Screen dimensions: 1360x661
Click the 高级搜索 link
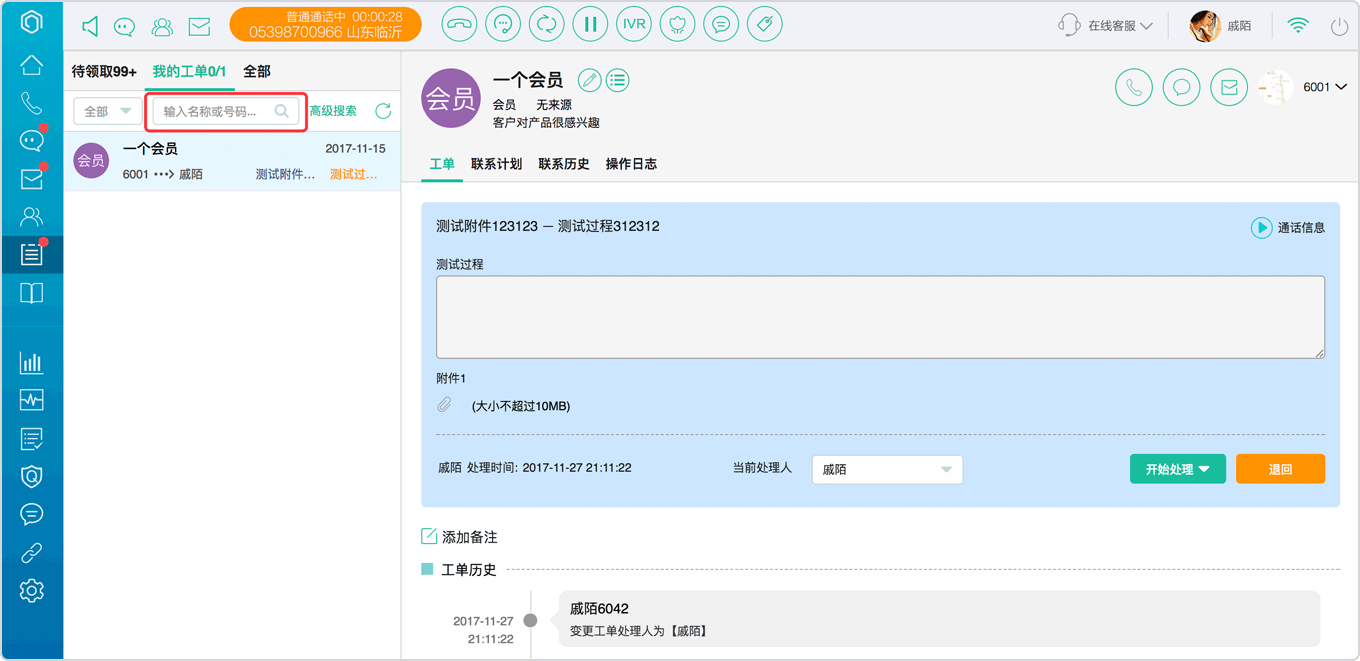click(333, 111)
